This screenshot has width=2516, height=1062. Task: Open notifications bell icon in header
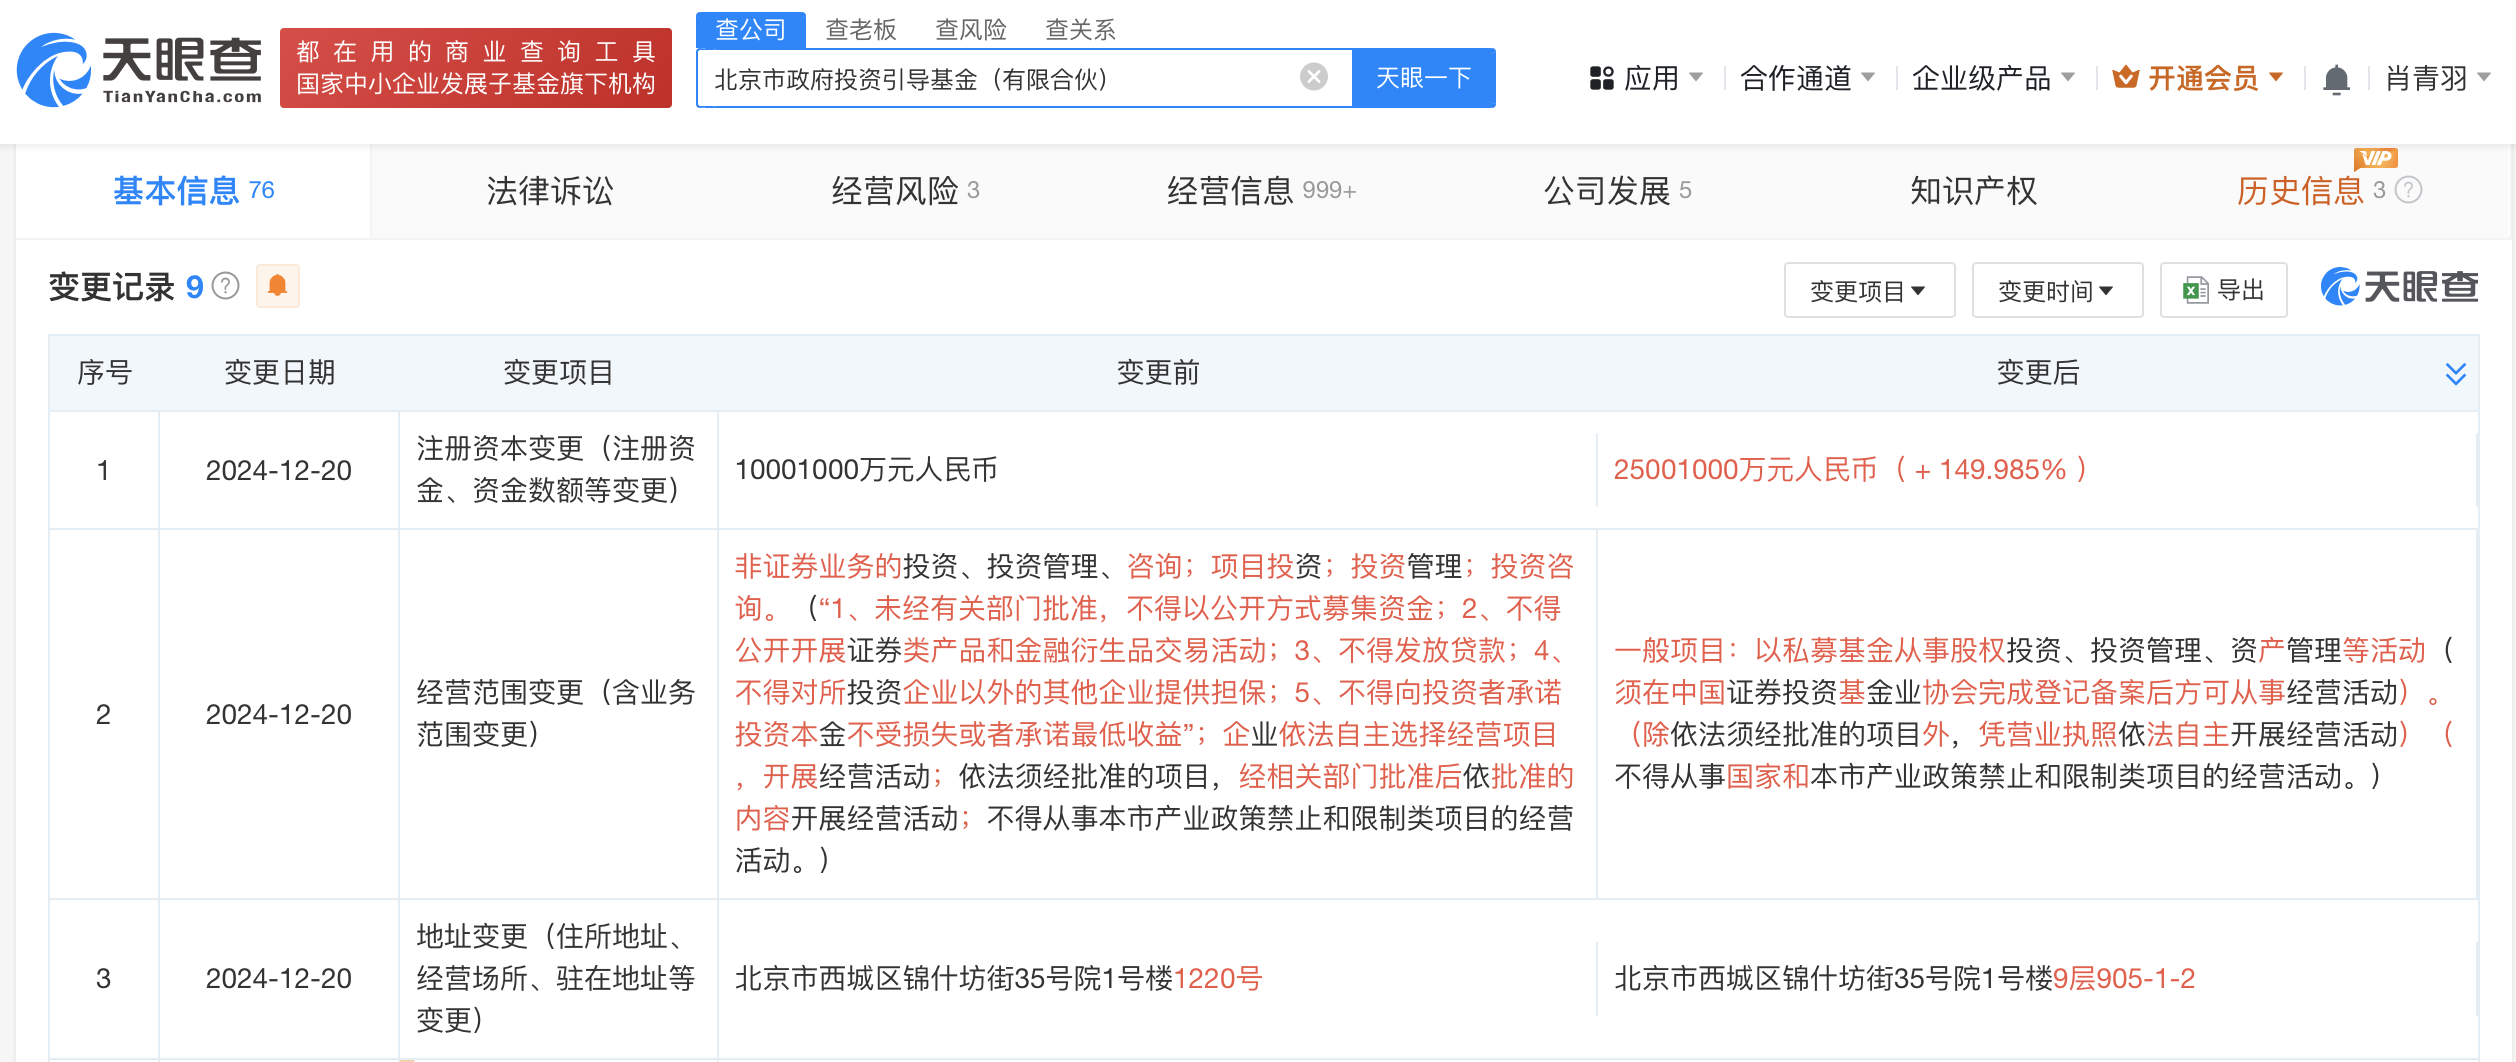coord(2336,79)
